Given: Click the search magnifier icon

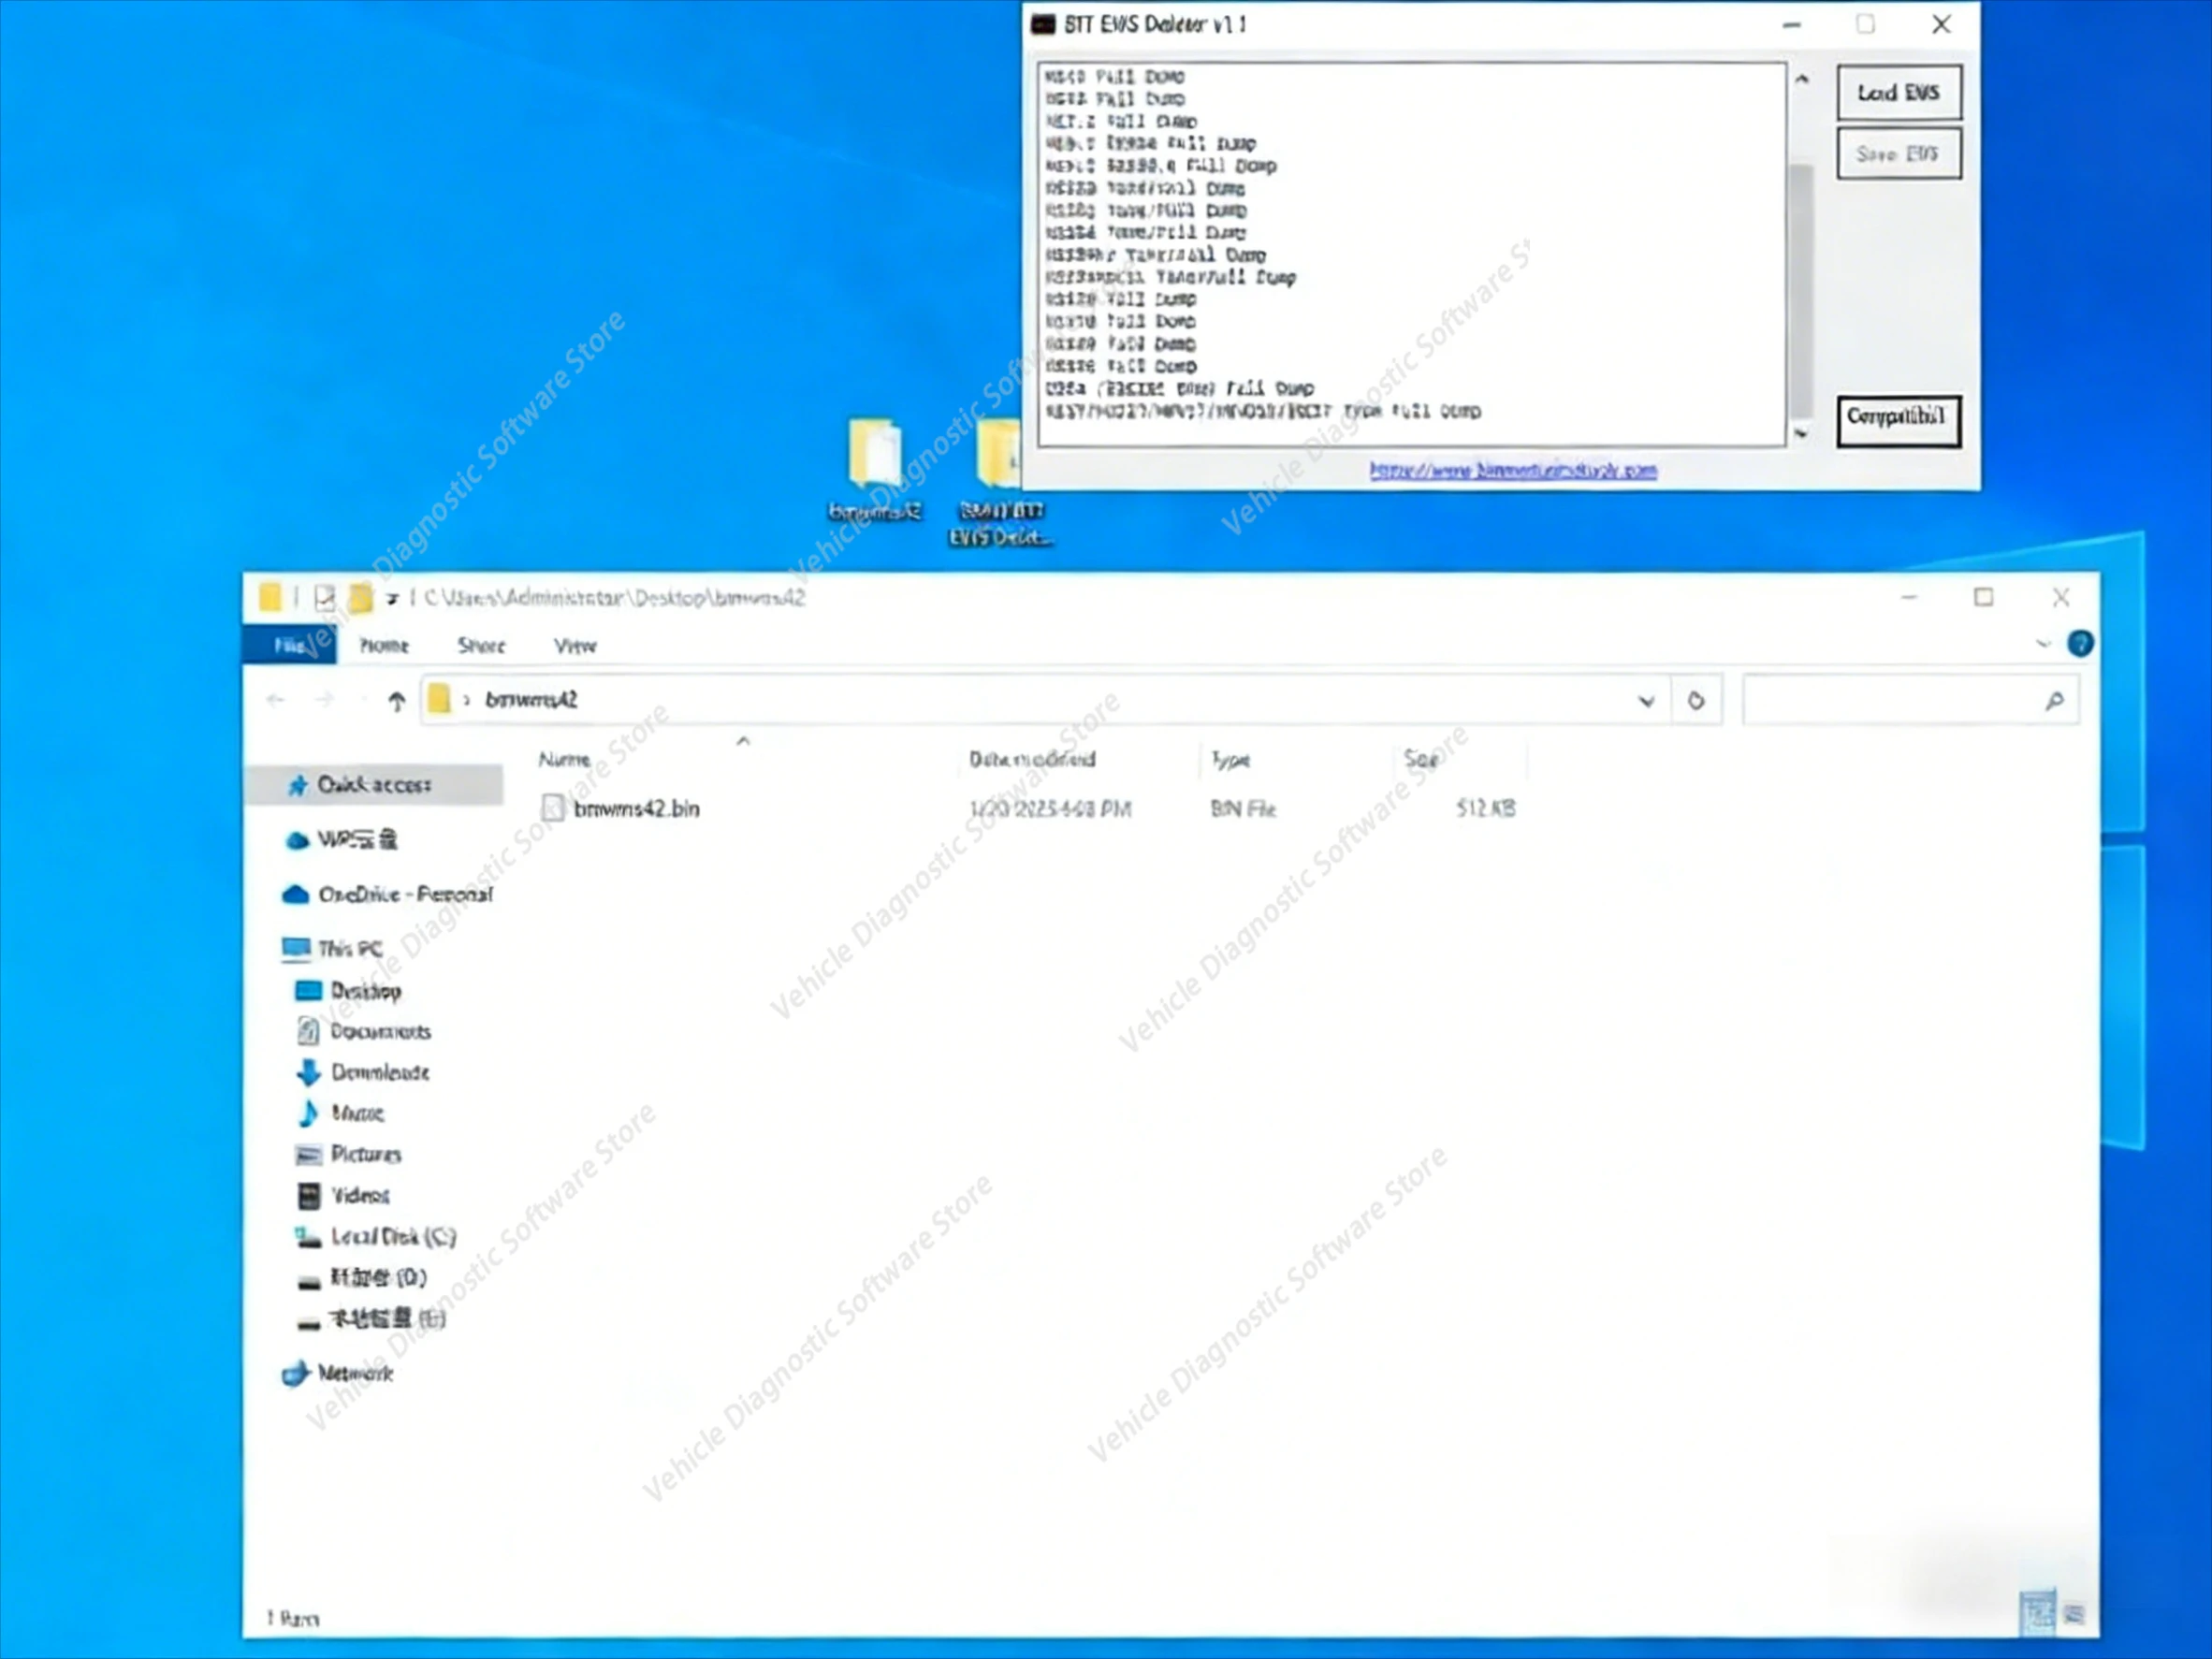Looking at the screenshot, I should (2054, 701).
